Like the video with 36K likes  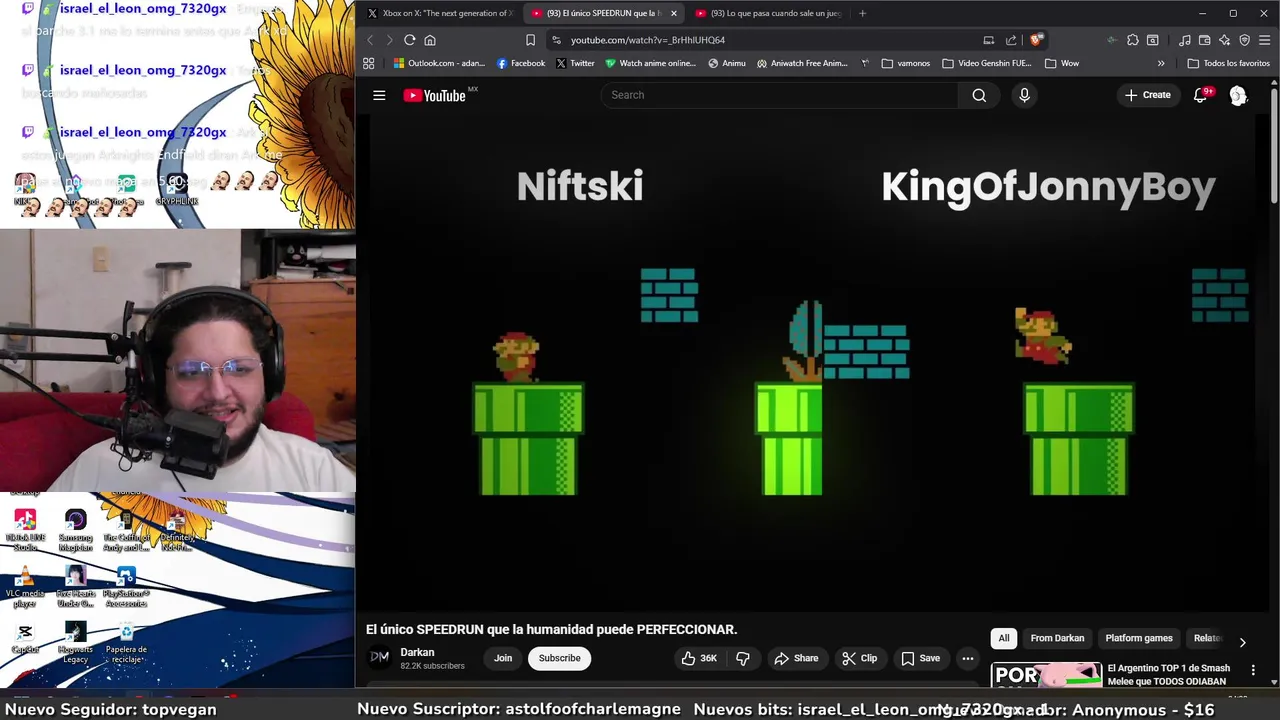click(699, 658)
